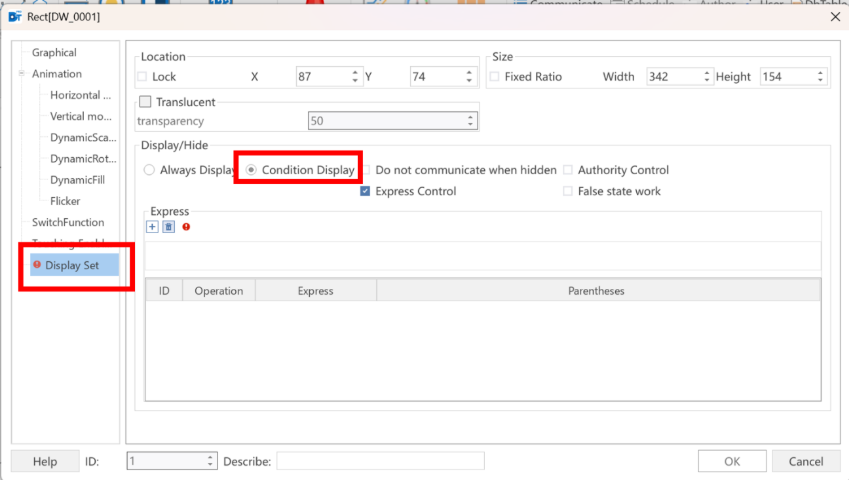Viewport: 849px width, 480px height.
Task: Collapse the Animation tree node
Action: tap(22, 73)
